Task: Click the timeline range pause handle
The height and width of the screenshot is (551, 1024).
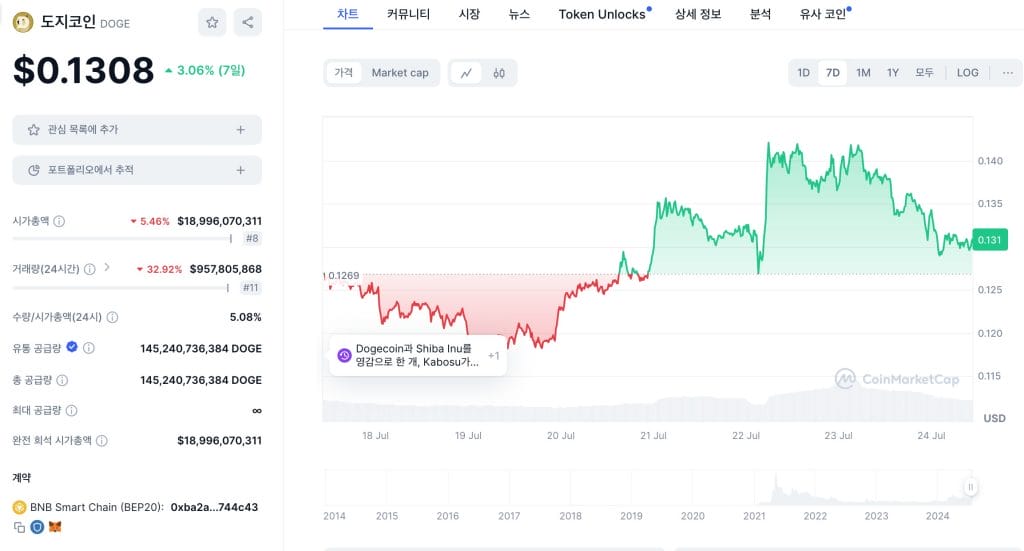Action: pos(970,487)
